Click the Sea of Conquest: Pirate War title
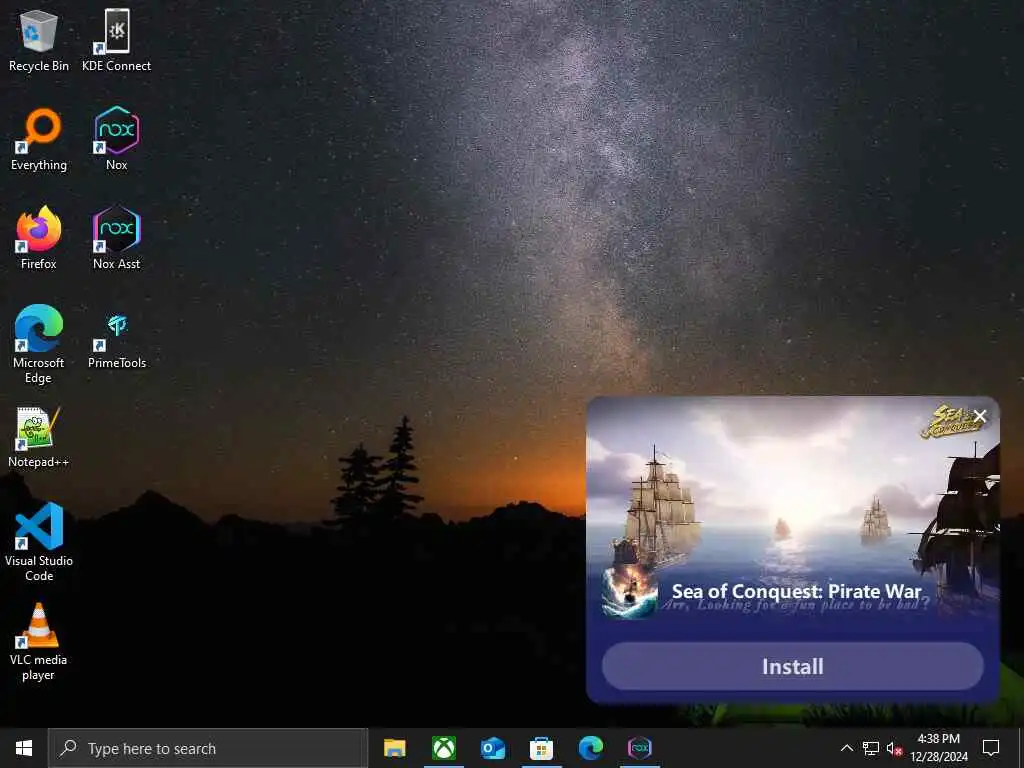The image size is (1024, 768). (x=796, y=591)
